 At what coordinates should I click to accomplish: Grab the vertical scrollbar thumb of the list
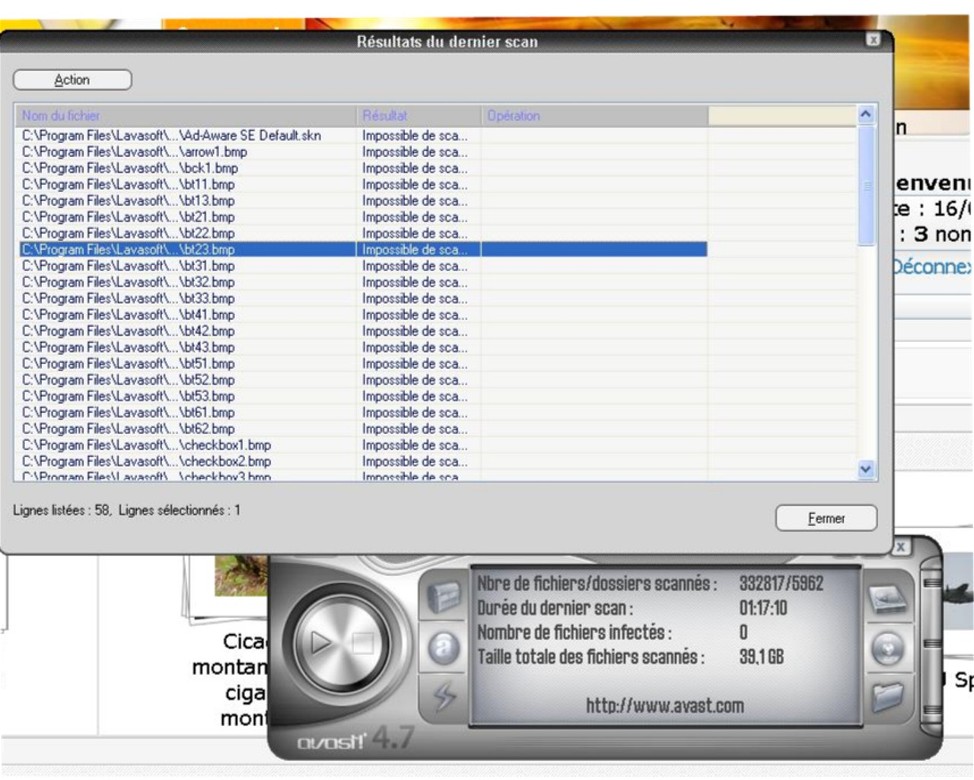click(x=866, y=185)
